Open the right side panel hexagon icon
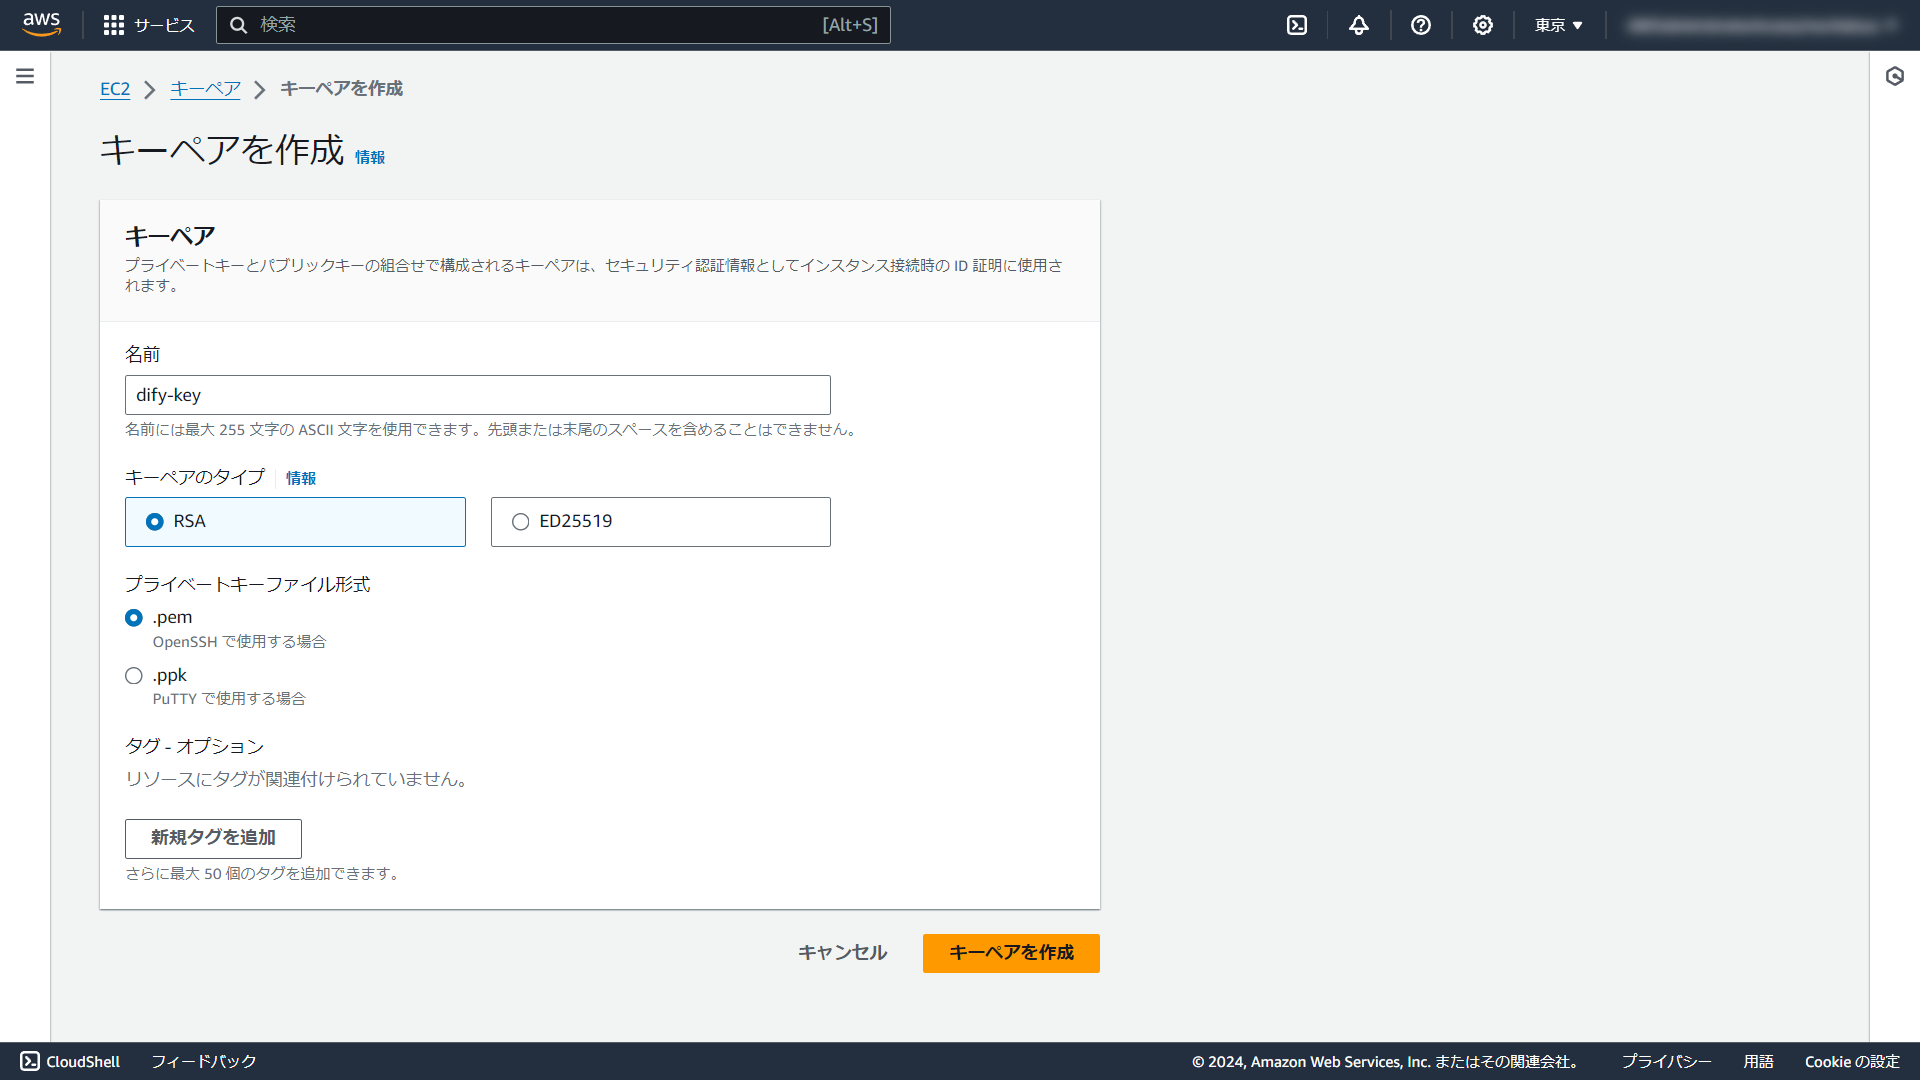The image size is (1920, 1080). (x=1894, y=76)
